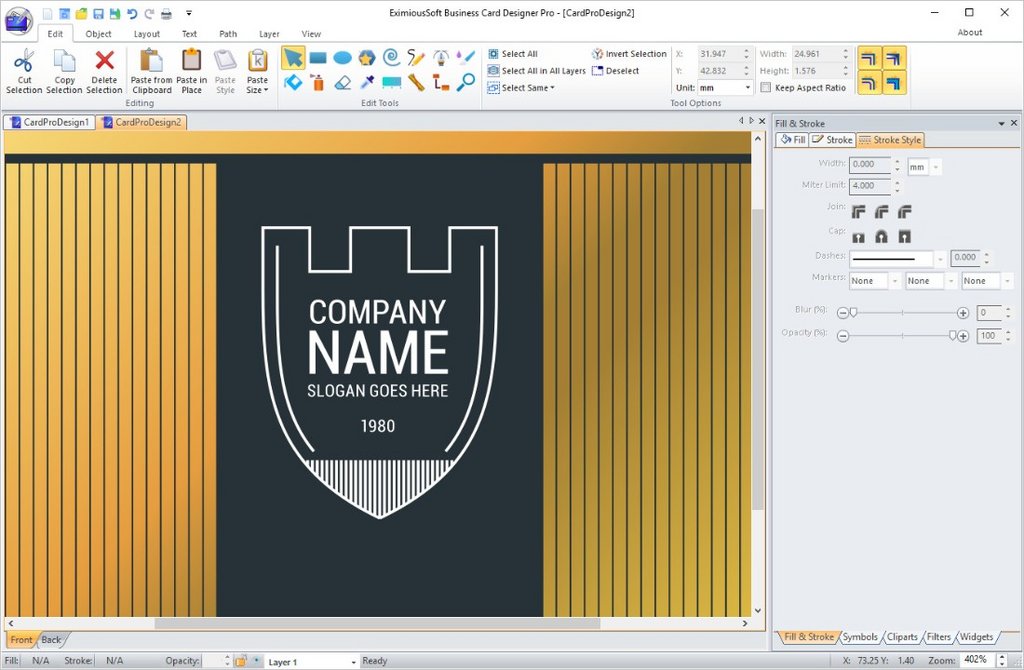Click the zoom percentage field showing 402%

tap(975, 660)
